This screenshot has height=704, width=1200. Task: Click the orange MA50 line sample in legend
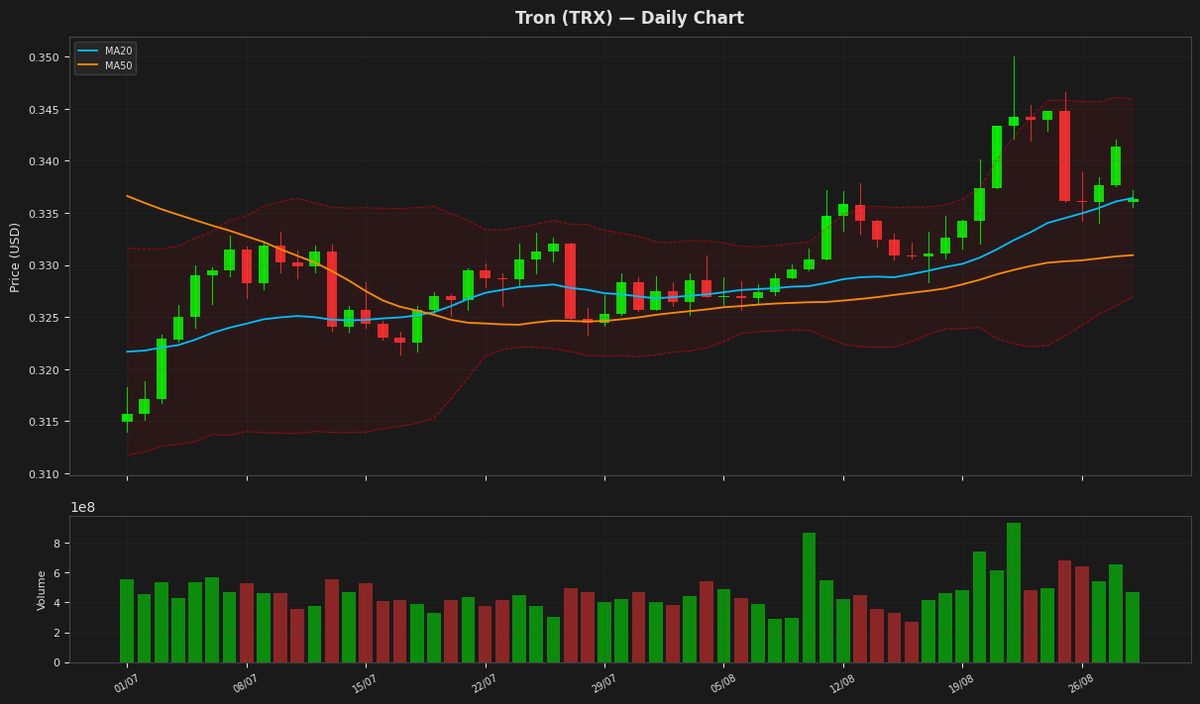(x=88, y=65)
